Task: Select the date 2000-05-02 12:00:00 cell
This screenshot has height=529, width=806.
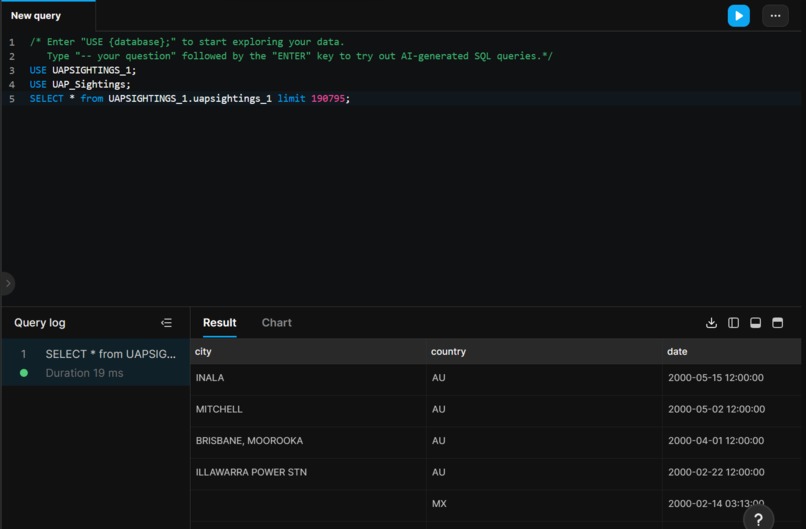Action: pos(731,409)
